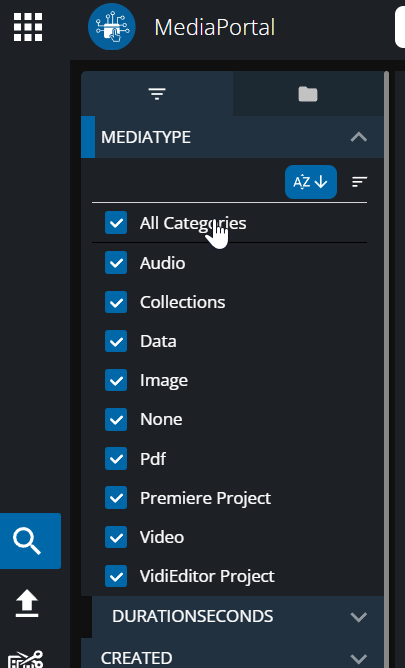405x668 pixels.
Task: Click the Collections label text
Action: (182, 302)
